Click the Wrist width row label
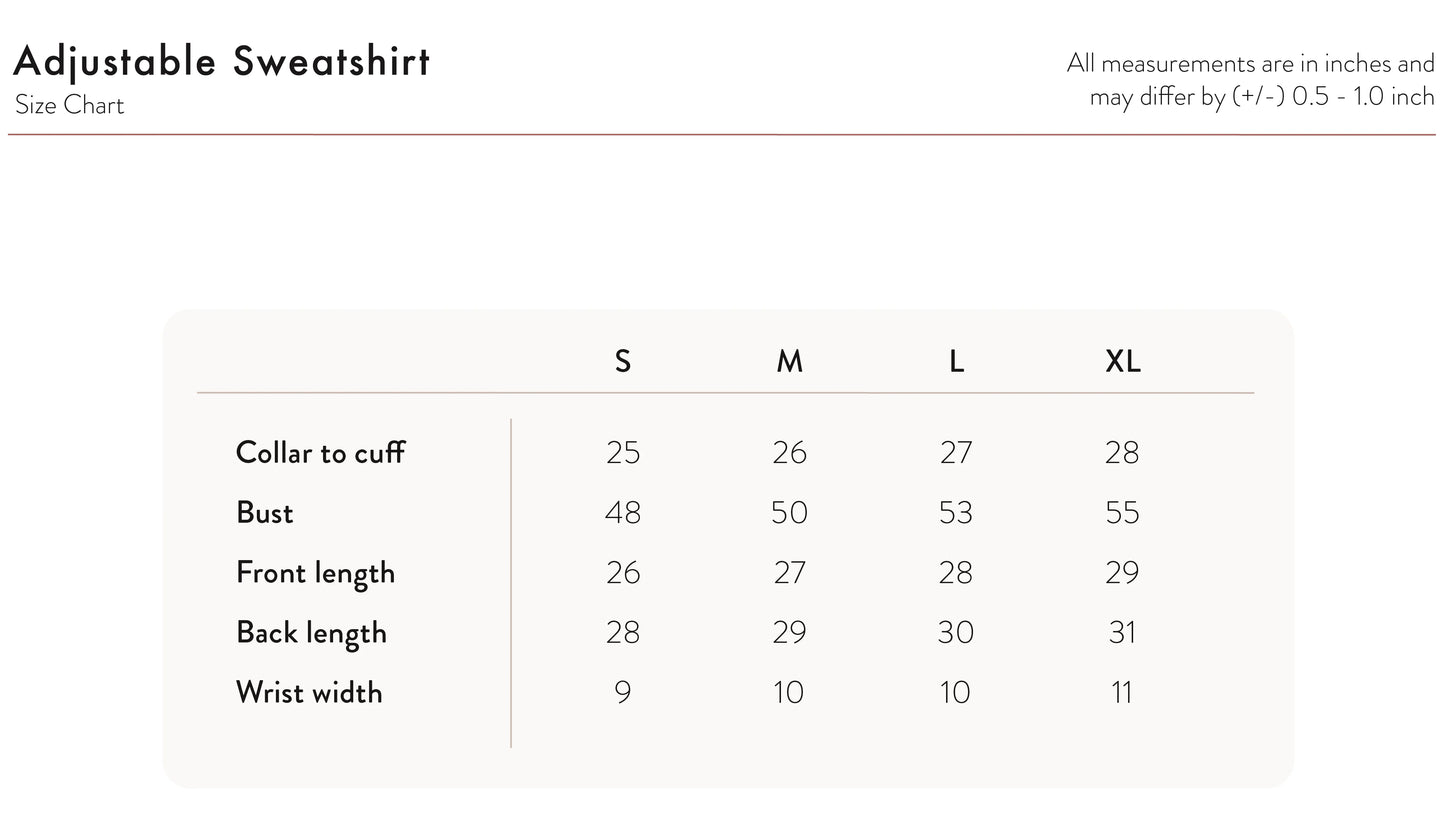The height and width of the screenshot is (815, 1445). click(309, 693)
